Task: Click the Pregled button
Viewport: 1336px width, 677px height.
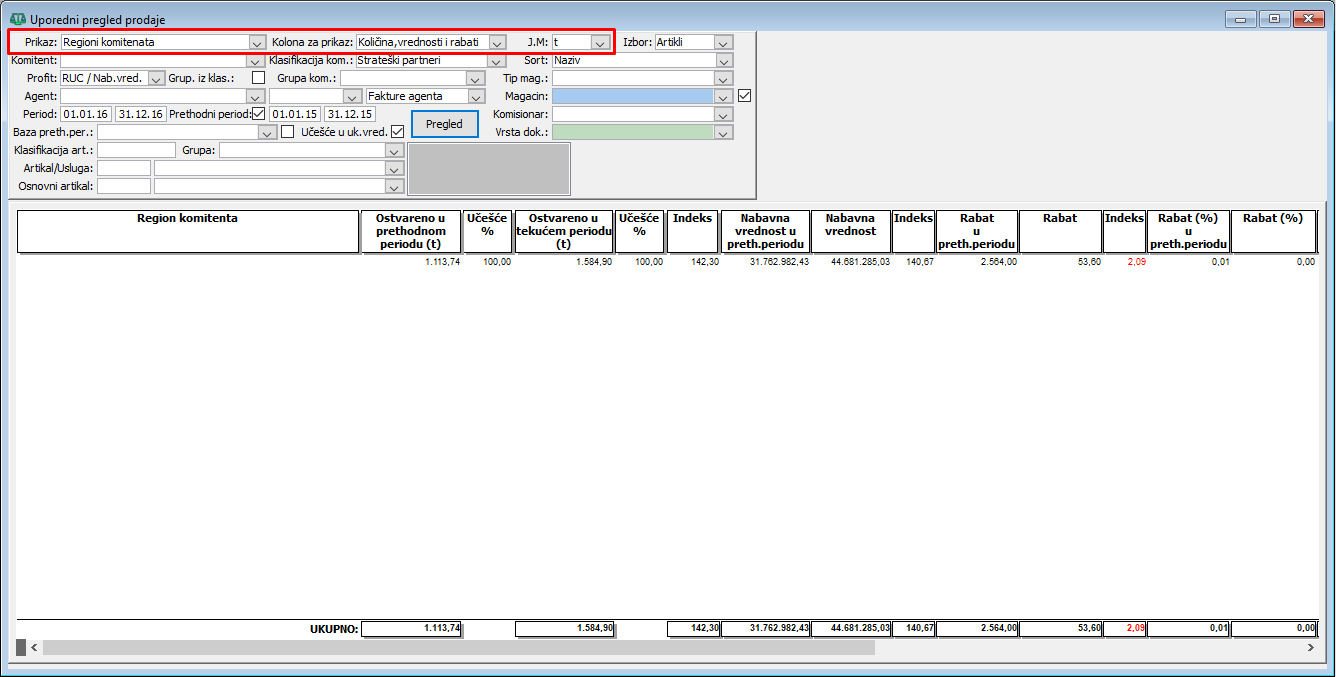Action: pos(445,124)
